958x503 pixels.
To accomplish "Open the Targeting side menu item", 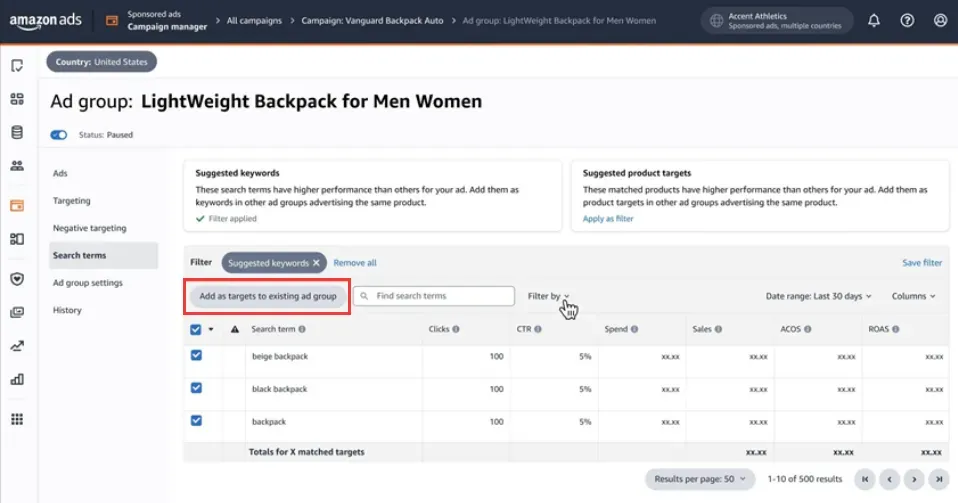I will coord(71,200).
